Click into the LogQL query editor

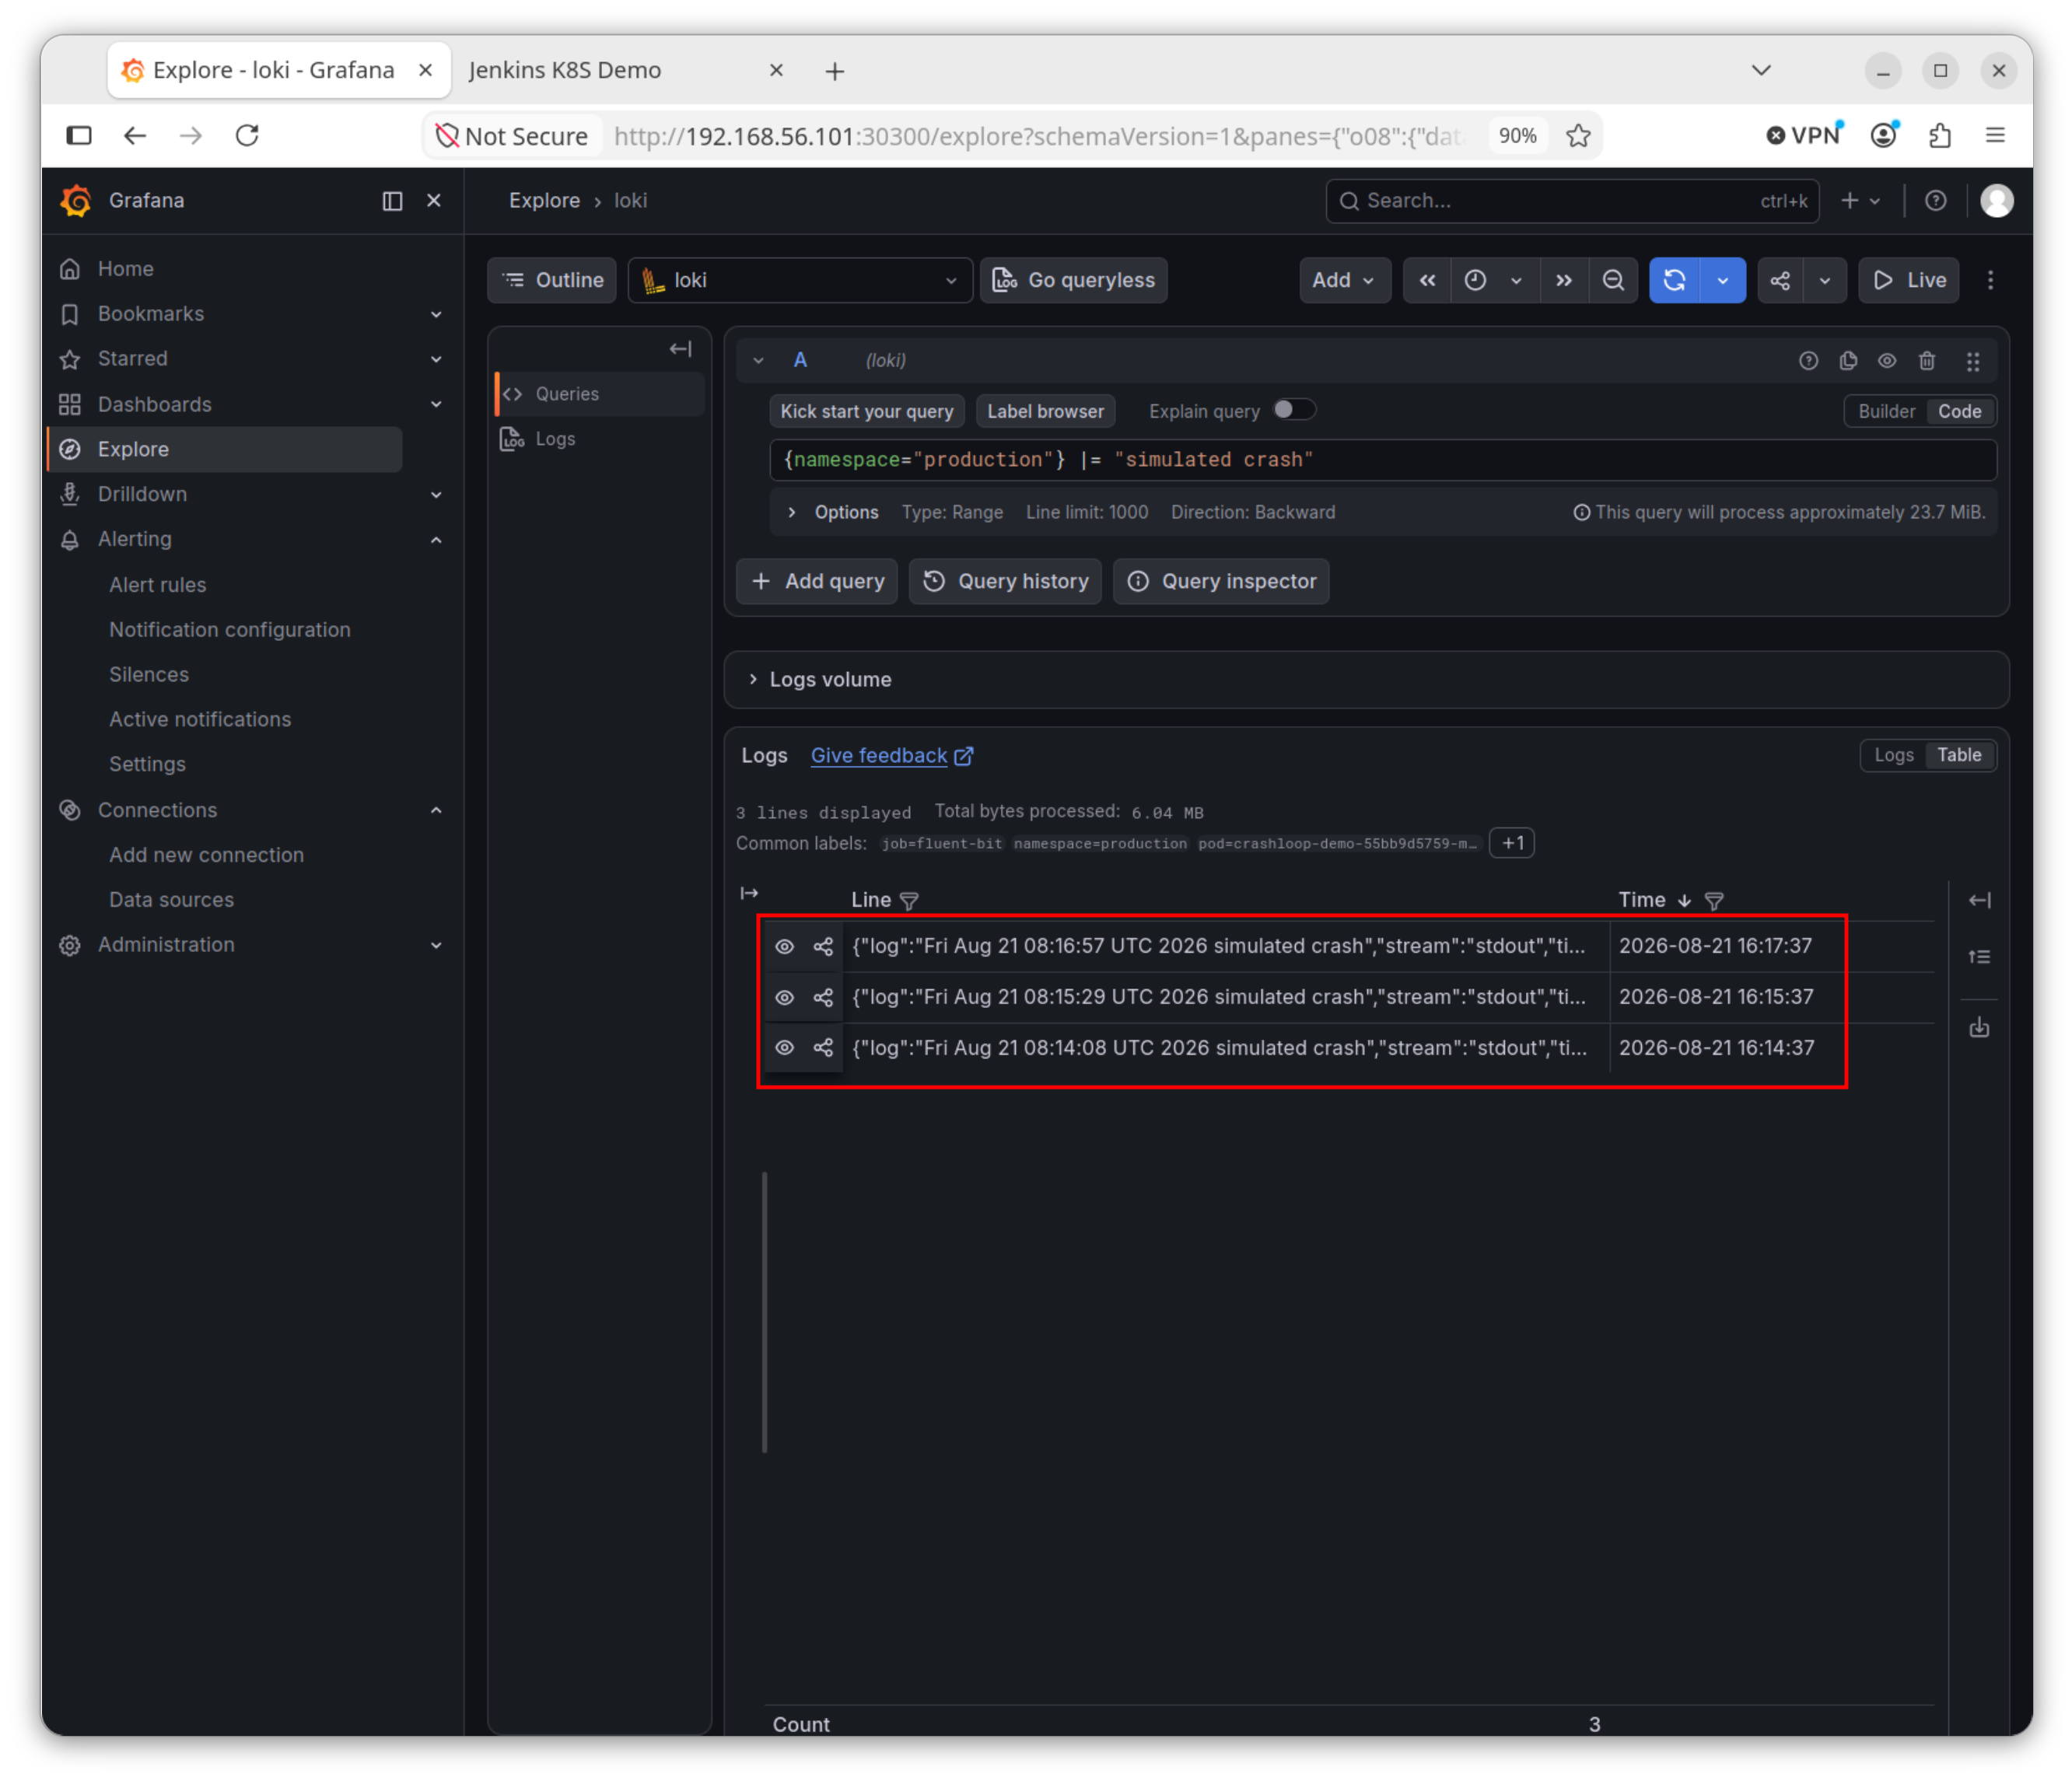pyautogui.click(x=1382, y=460)
